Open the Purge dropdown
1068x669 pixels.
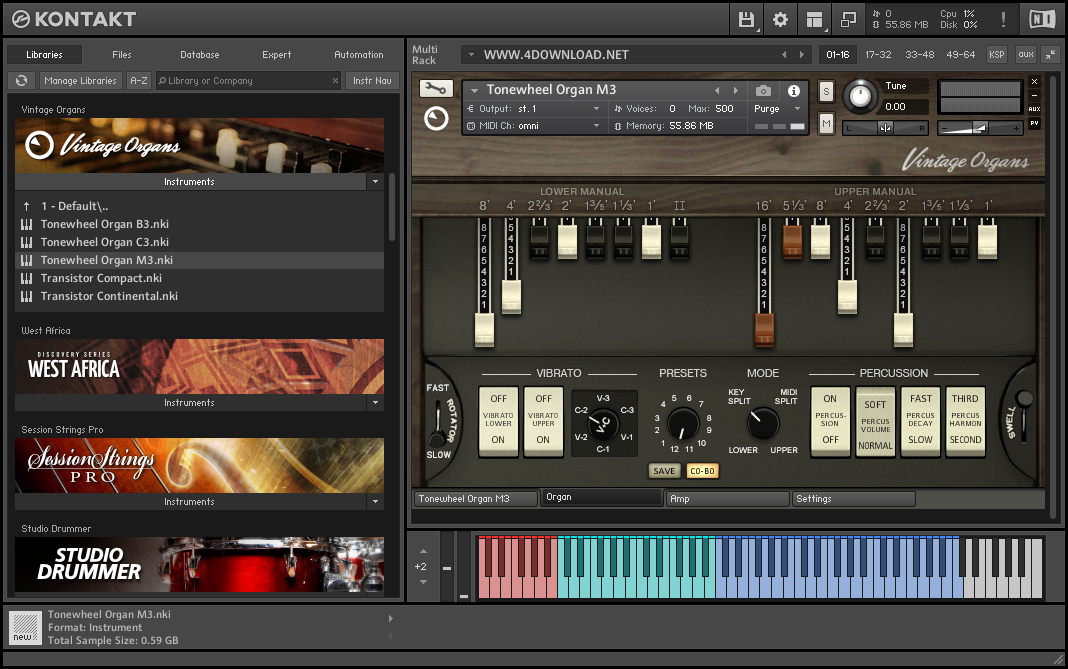tap(777, 109)
